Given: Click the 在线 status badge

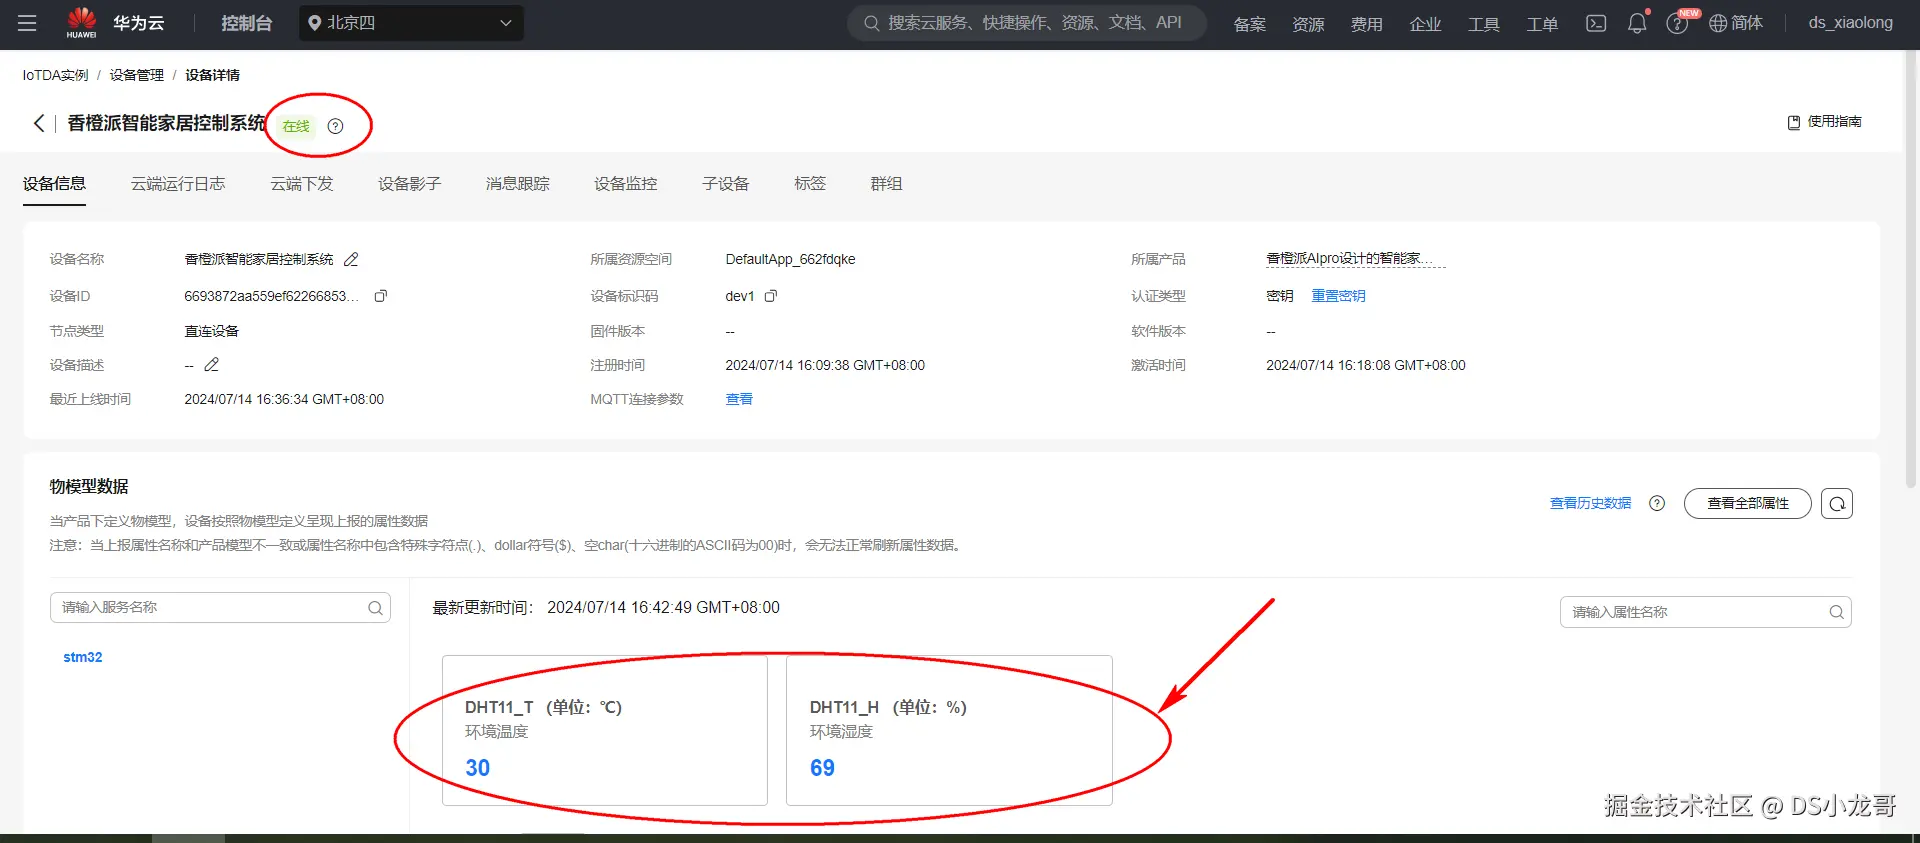Looking at the screenshot, I should pos(296,126).
